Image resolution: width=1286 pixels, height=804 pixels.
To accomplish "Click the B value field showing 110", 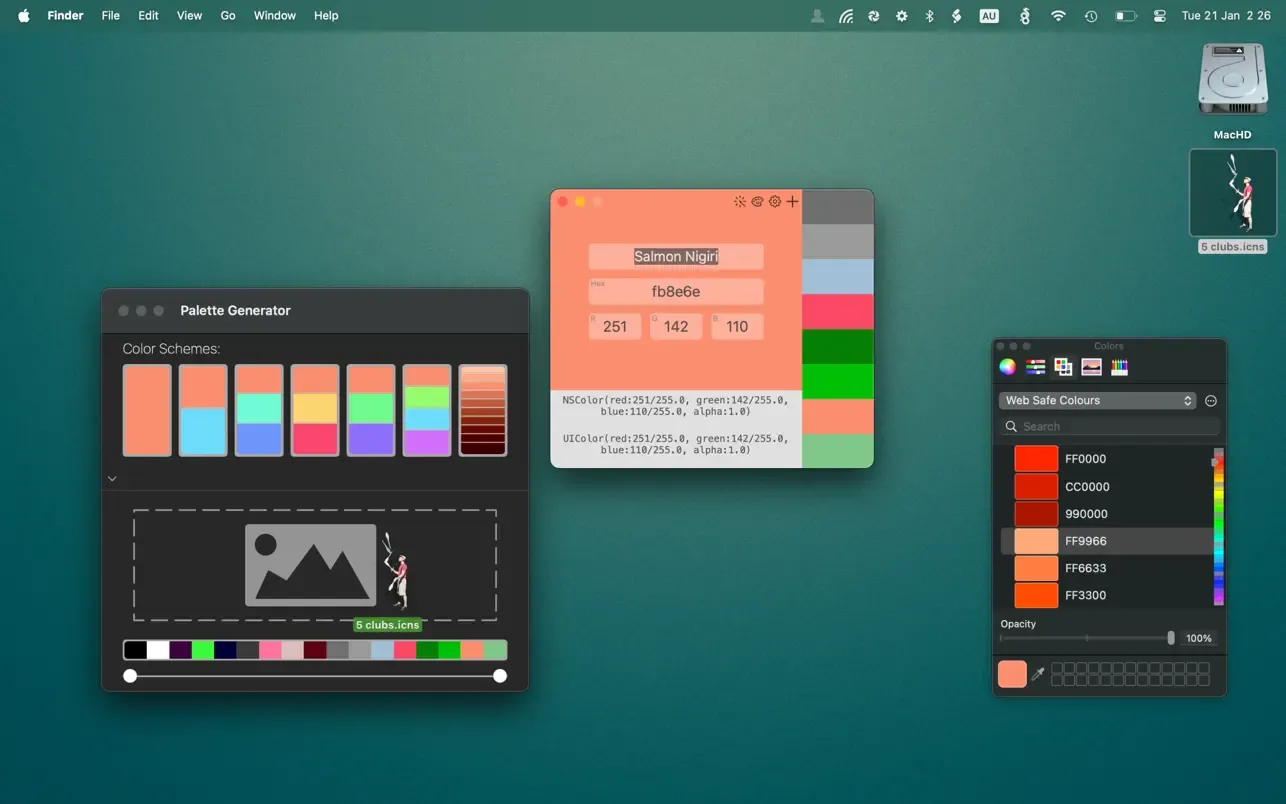I will coord(737,326).
